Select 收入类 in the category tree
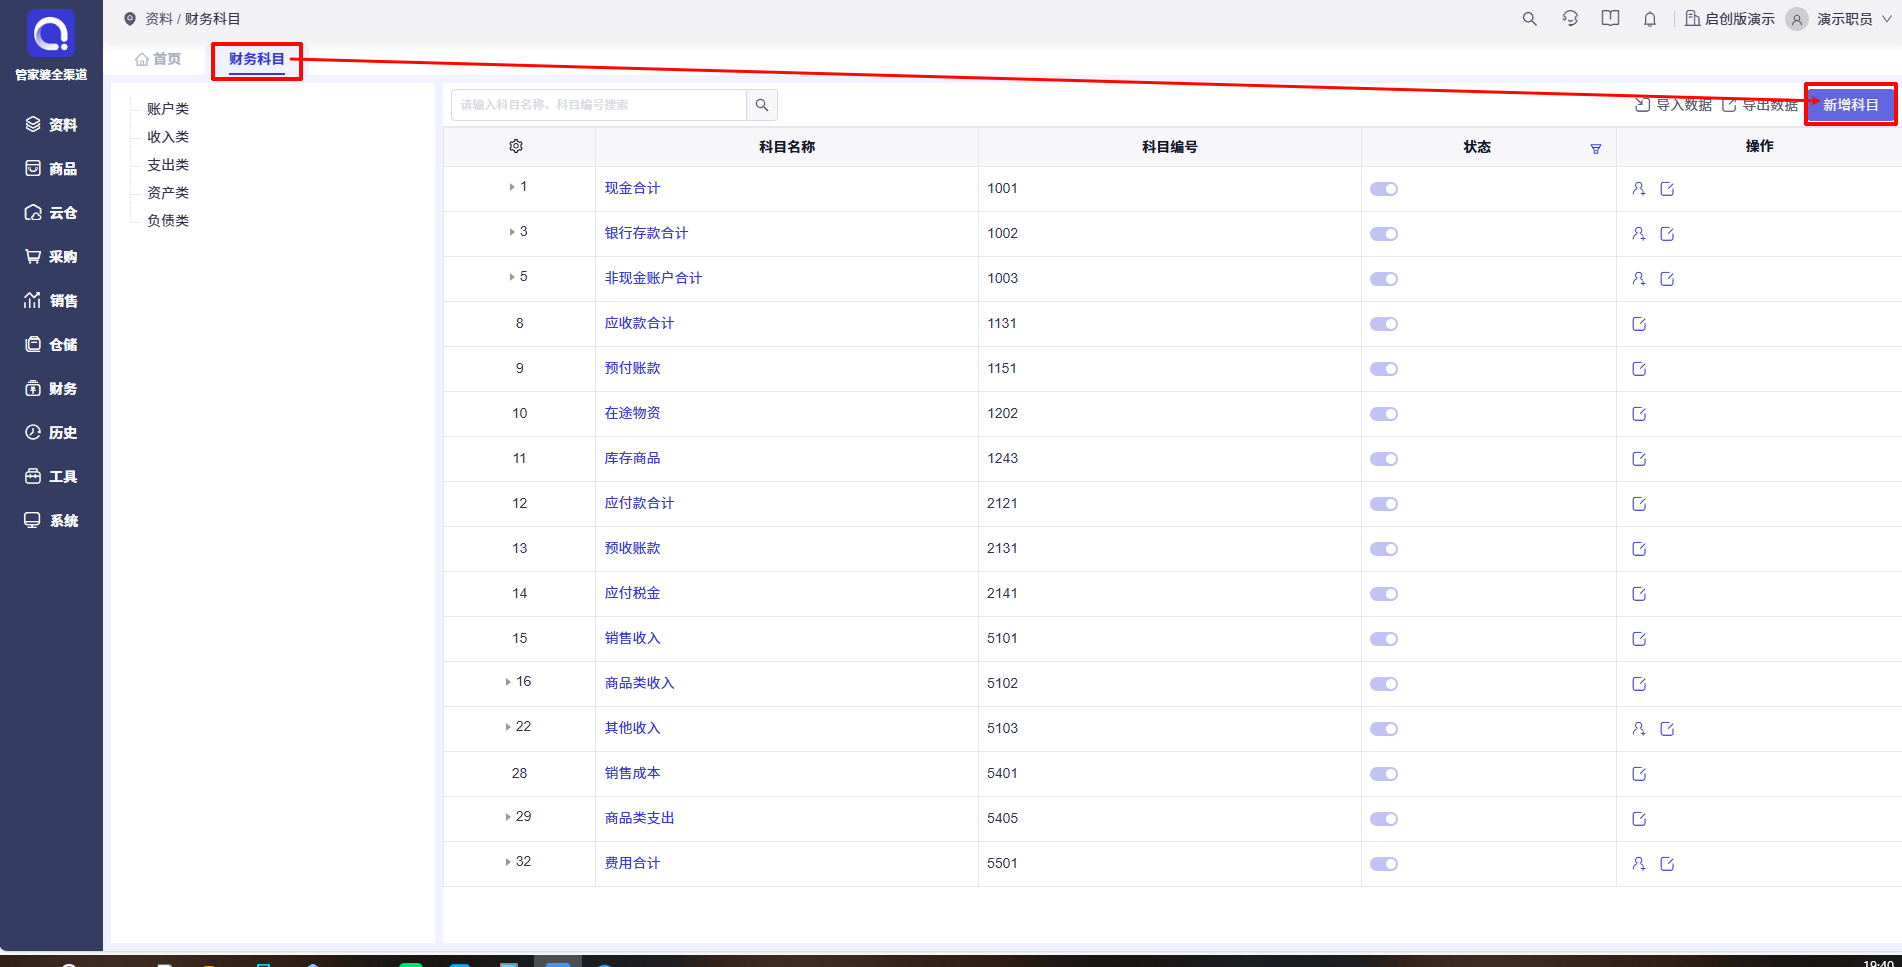Screen dimensions: 1902x967 click(x=168, y=137)
